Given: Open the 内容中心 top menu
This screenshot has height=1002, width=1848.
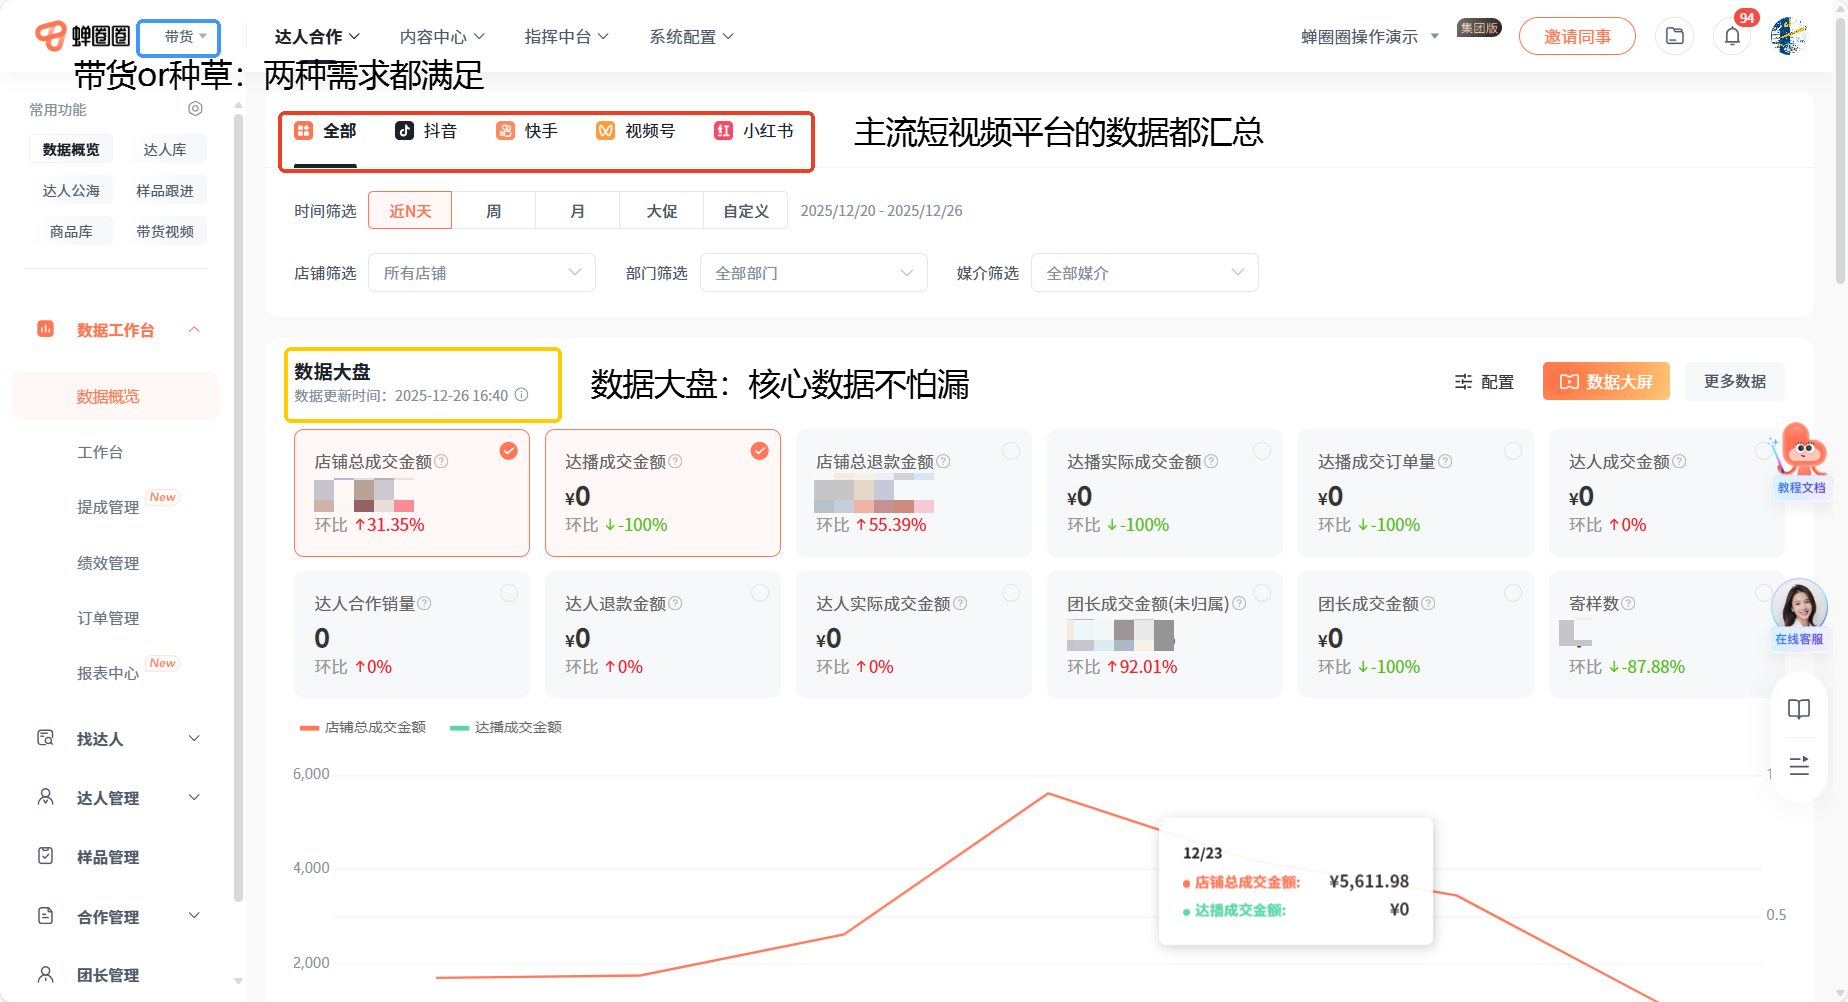Looking at the screenshot, I should click(x=442, y=37).
